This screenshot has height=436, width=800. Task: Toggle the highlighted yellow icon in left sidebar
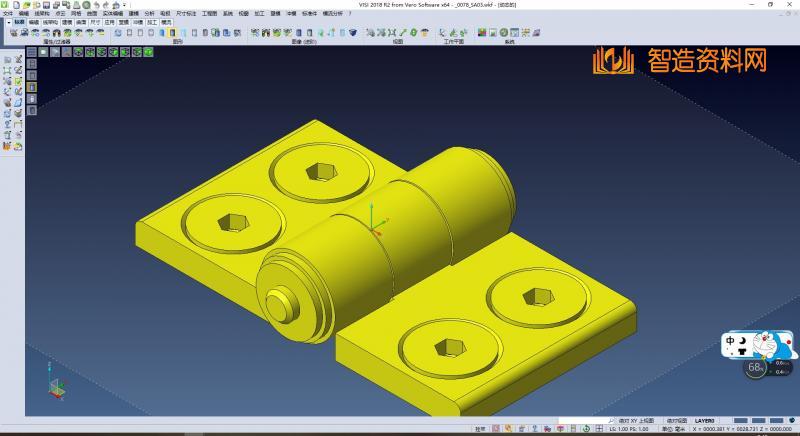pyautogui.click(x=31, y=87)
